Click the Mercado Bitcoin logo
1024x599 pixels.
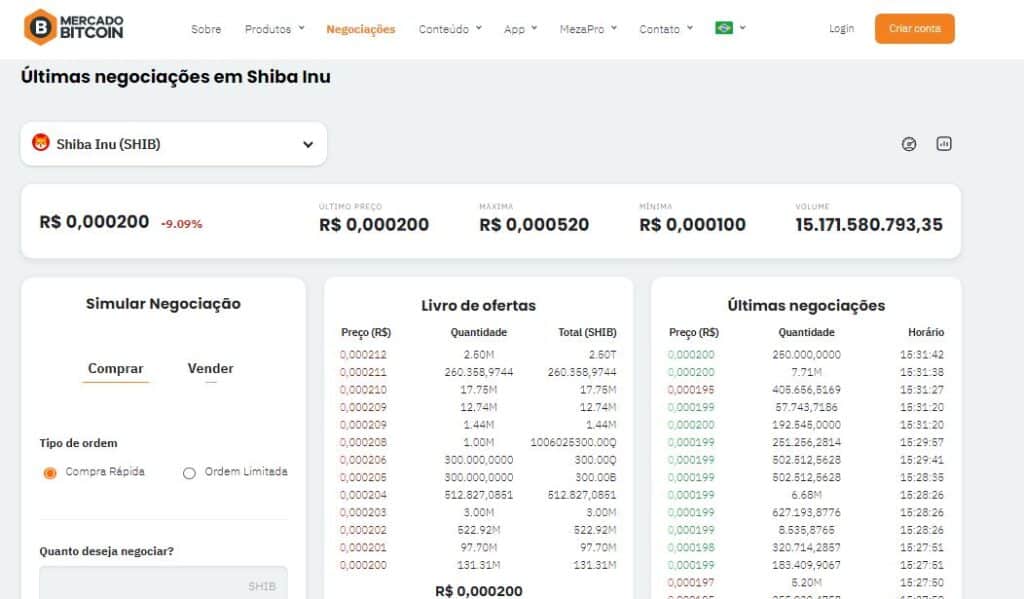point(73,27)
